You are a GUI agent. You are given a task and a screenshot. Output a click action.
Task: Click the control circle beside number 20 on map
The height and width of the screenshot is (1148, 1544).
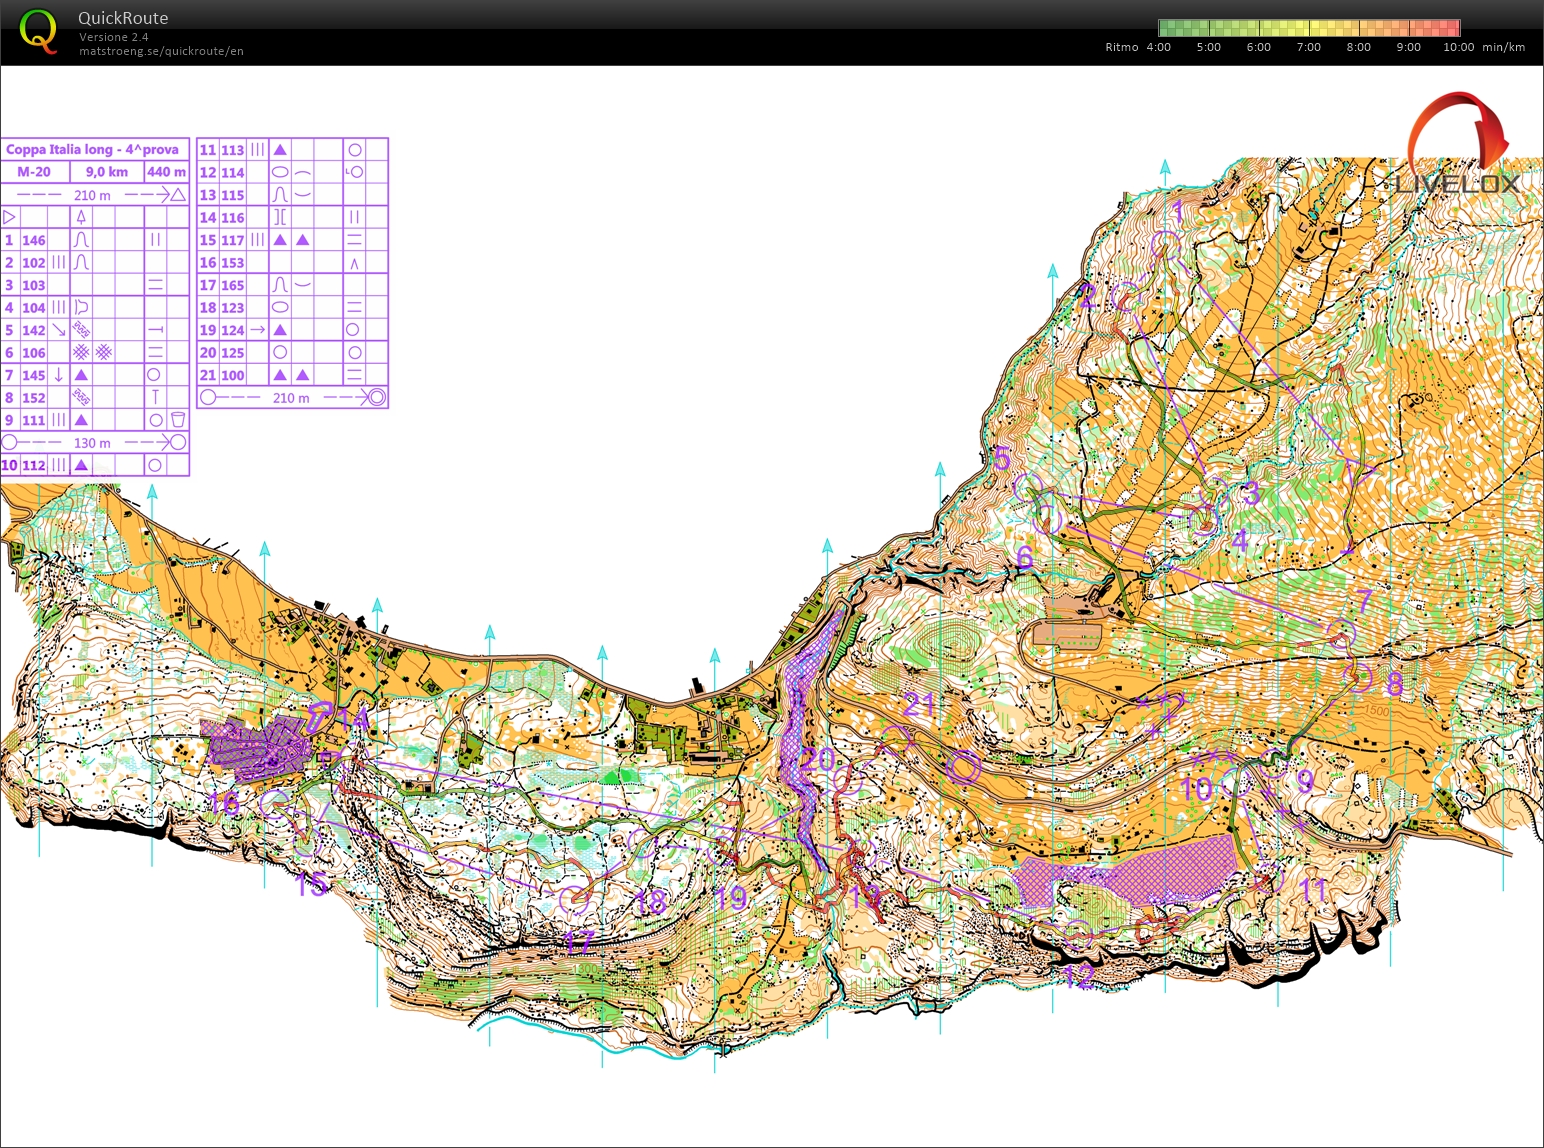[848, 780]
